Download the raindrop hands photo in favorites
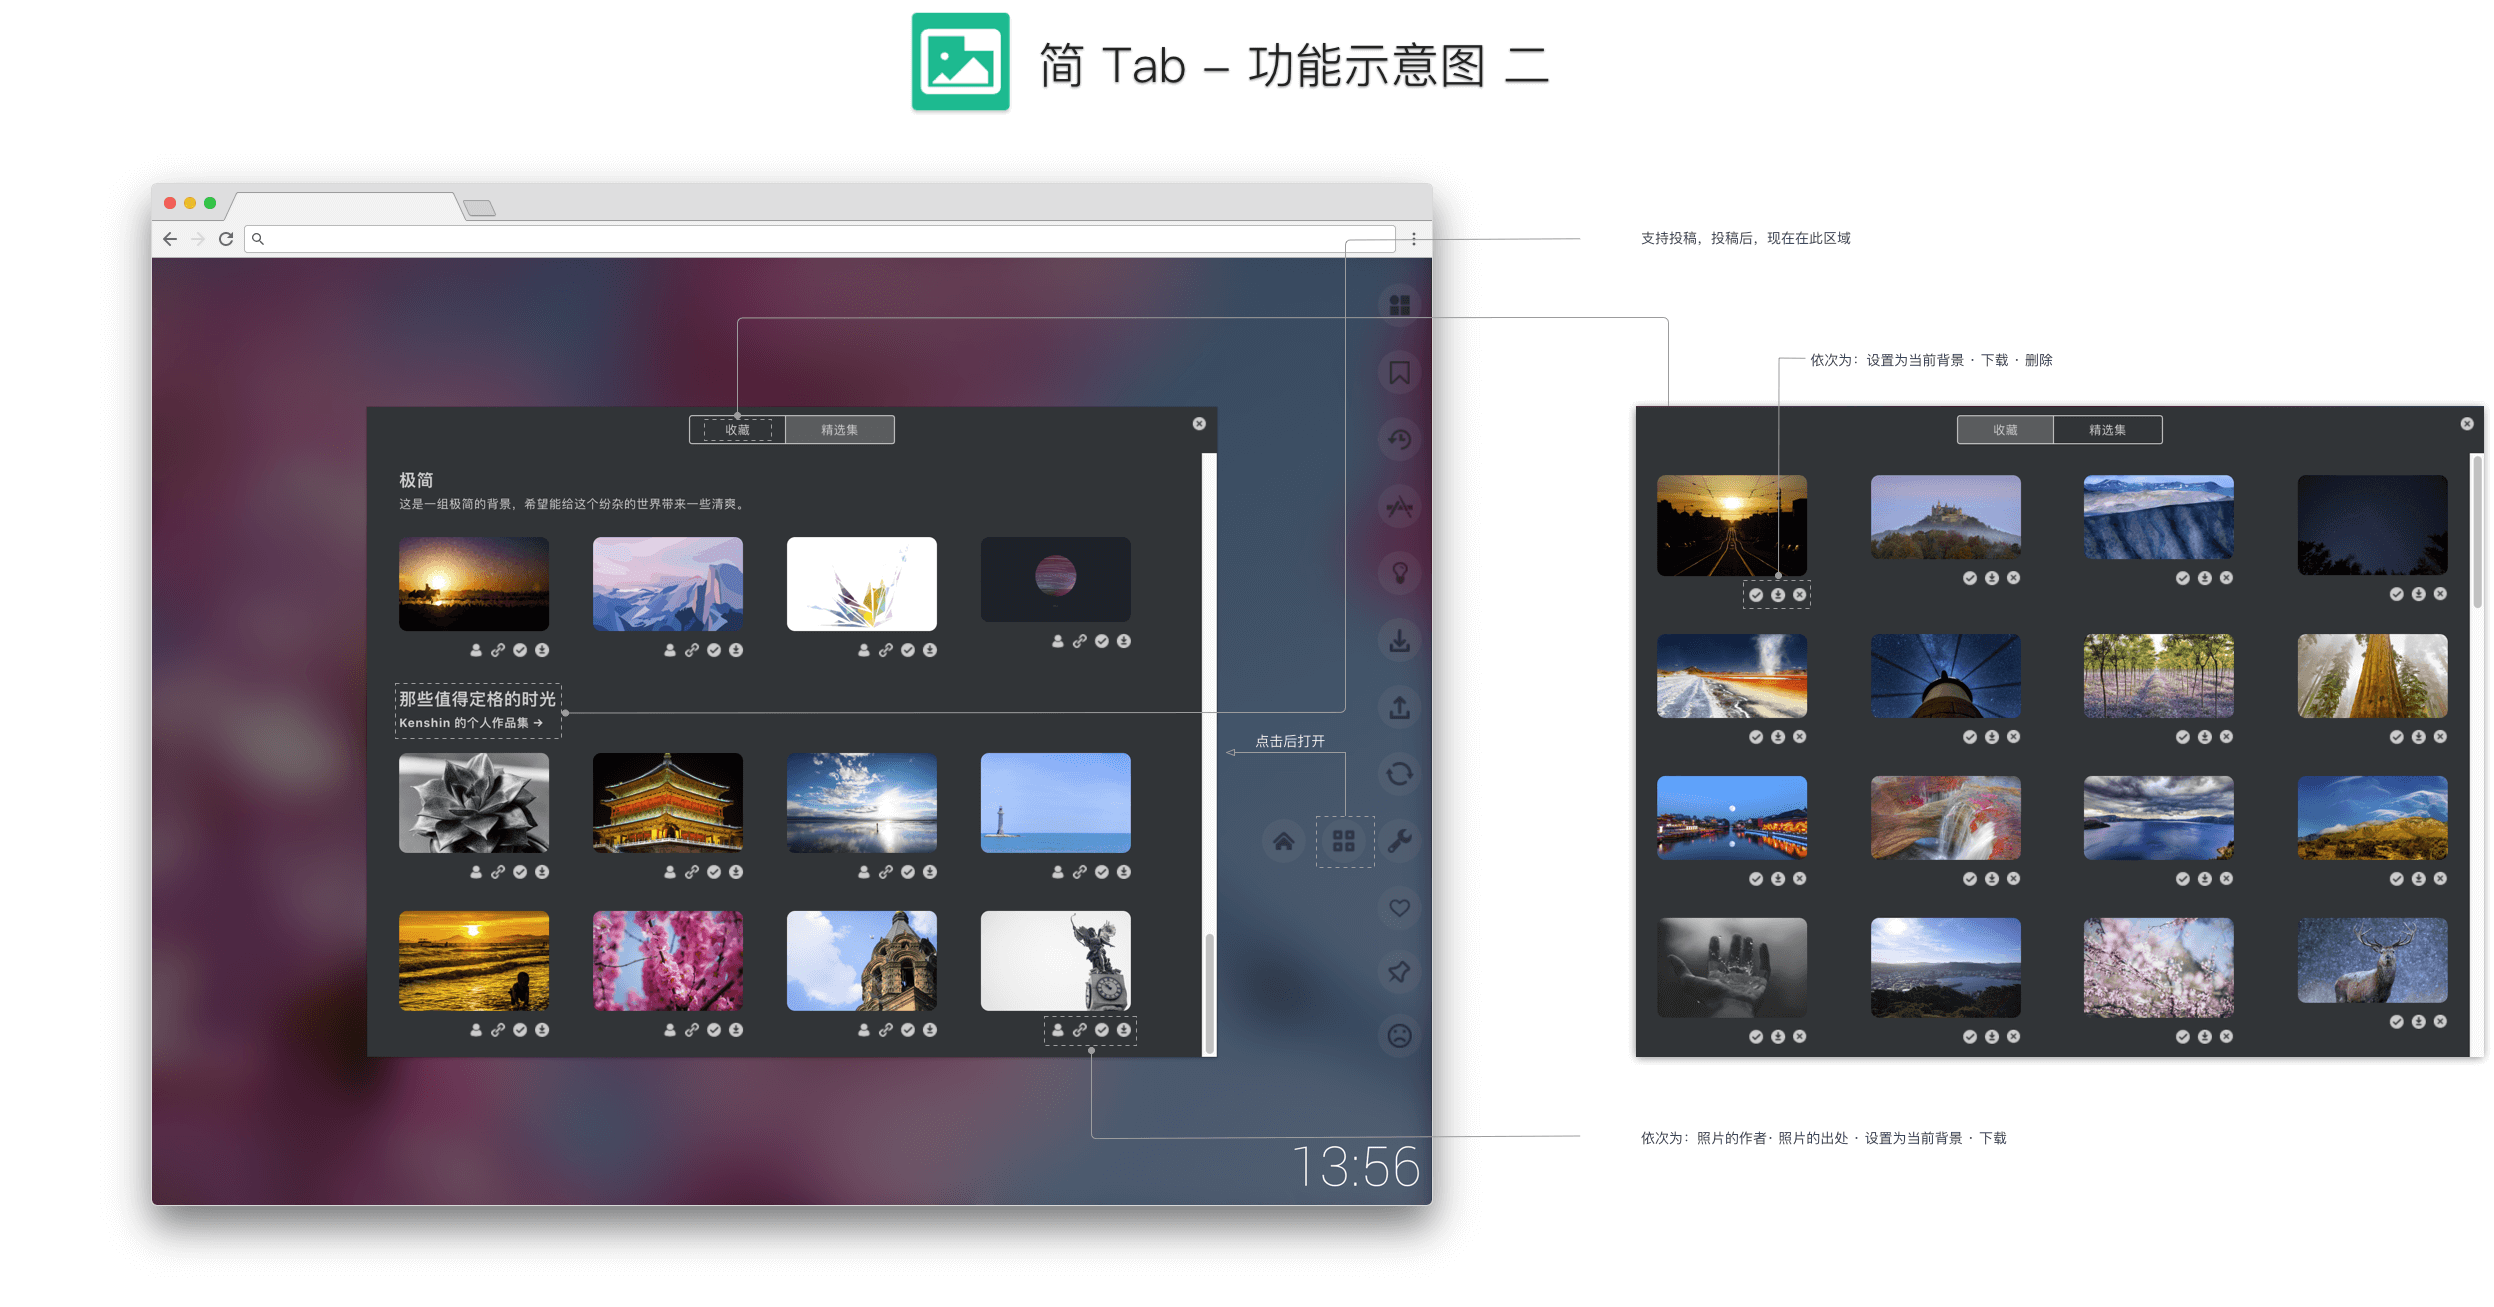The image size is (2494, 1307). [1778, 1037]
